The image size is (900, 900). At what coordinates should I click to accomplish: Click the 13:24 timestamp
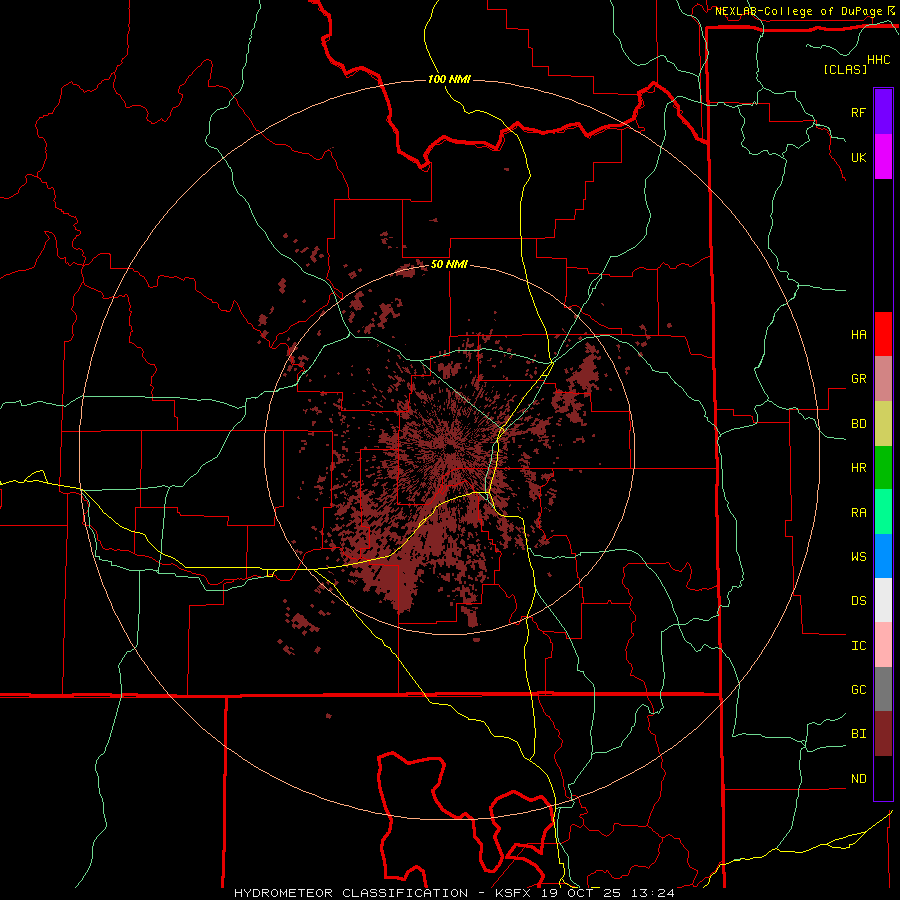(x=653, y=893)
